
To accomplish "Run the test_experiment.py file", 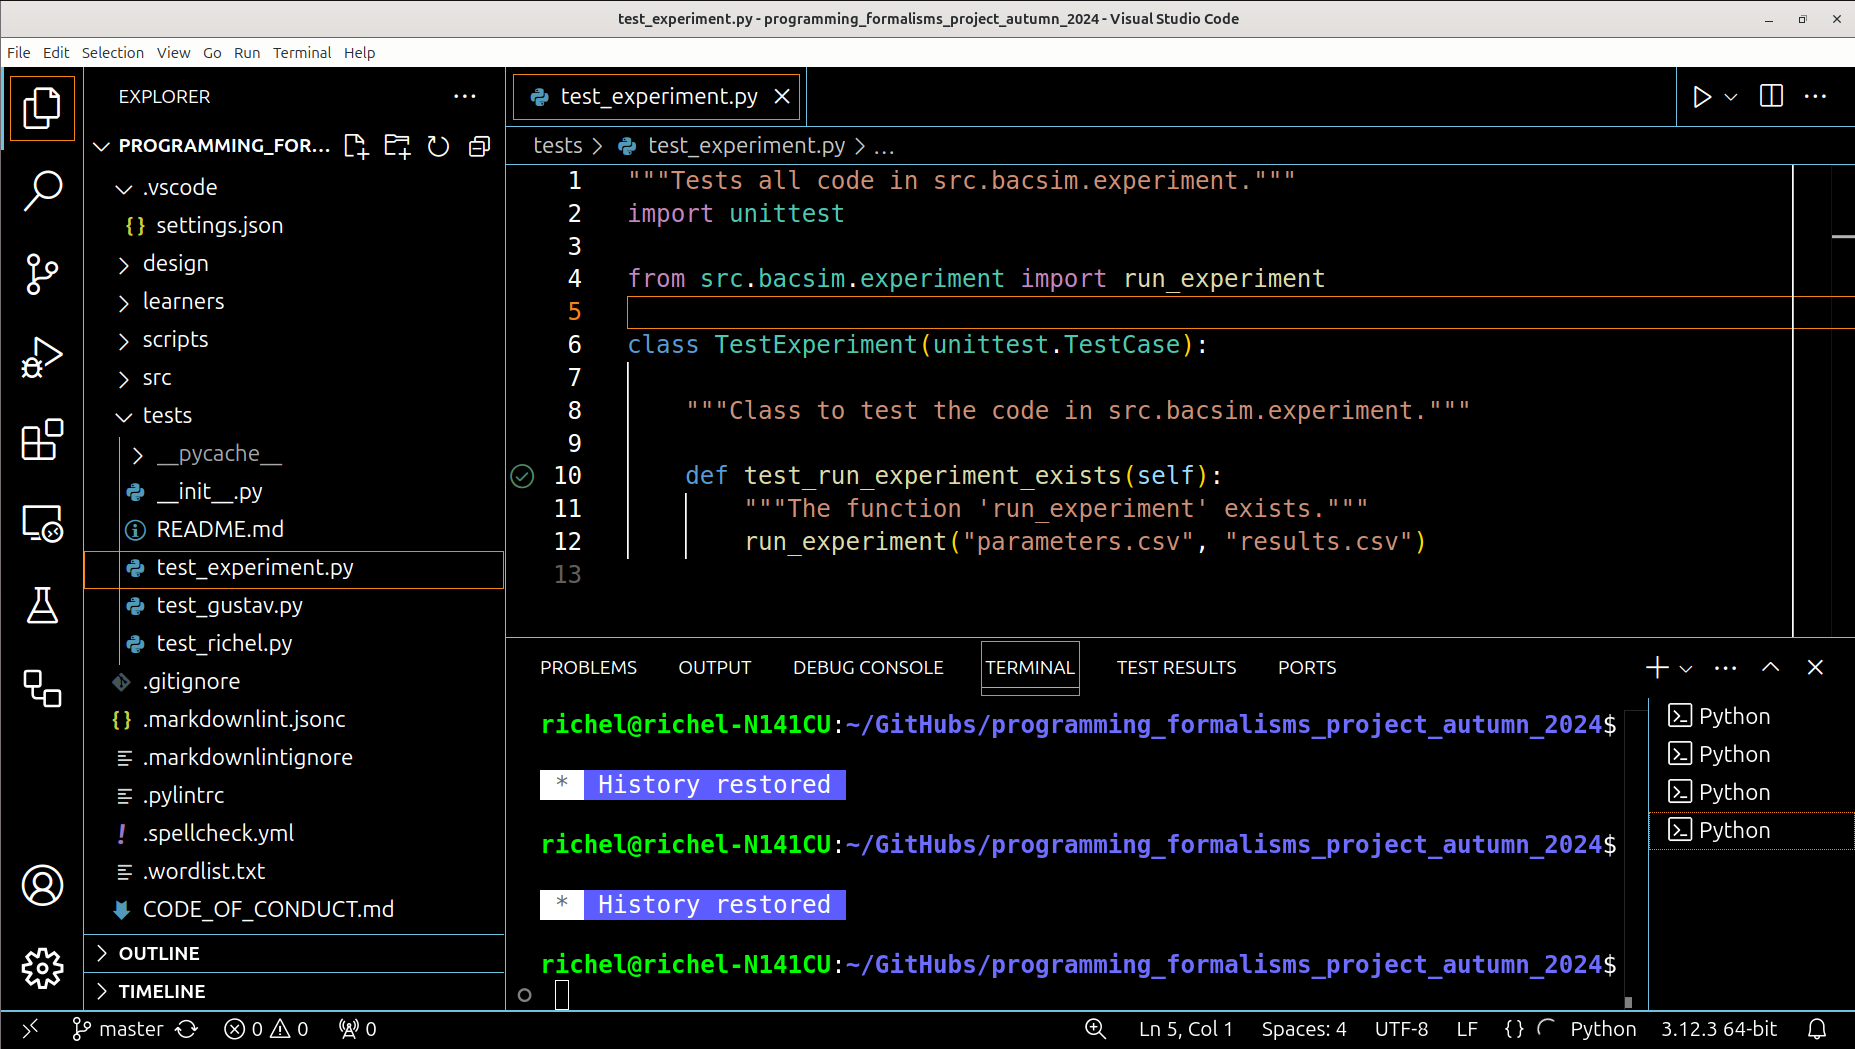I will point(1701,96).
